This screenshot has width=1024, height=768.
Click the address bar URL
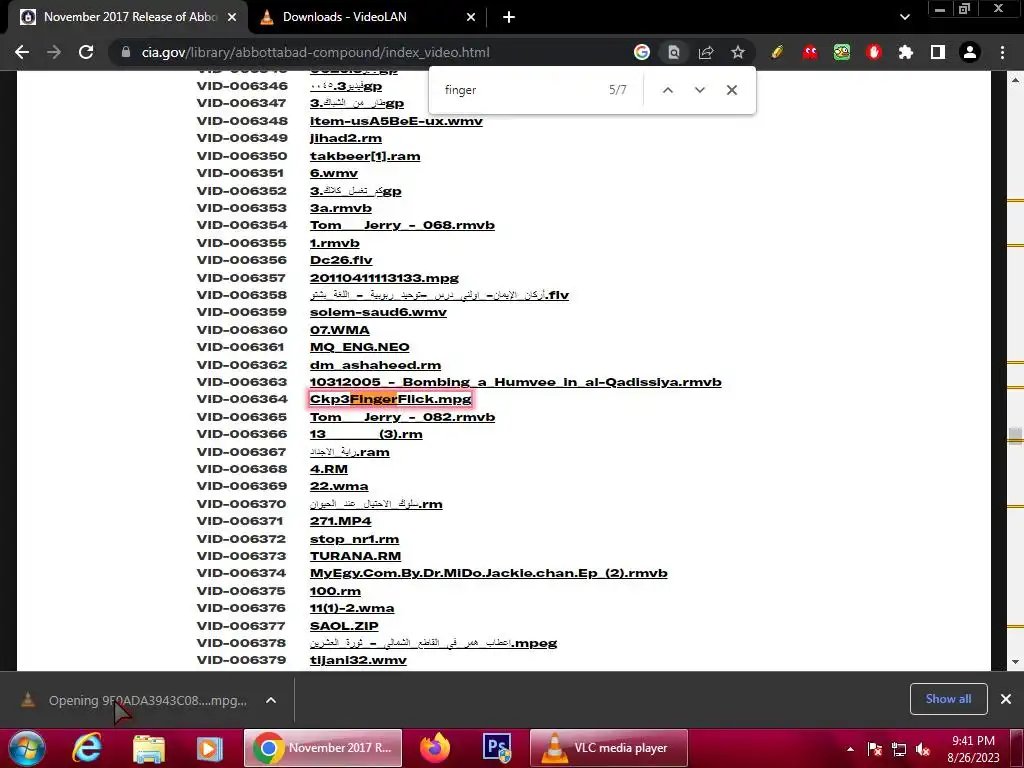pos(315,52)
